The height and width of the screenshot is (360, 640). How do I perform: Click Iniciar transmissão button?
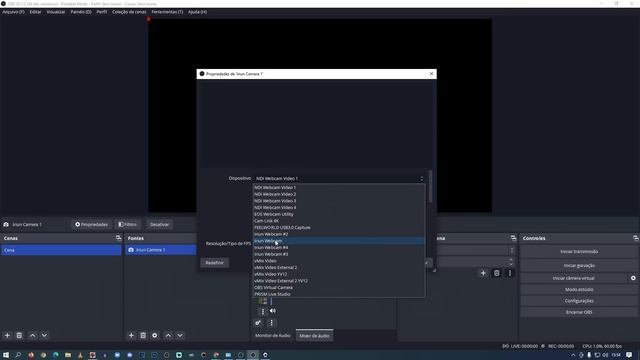tap(579, 251)
